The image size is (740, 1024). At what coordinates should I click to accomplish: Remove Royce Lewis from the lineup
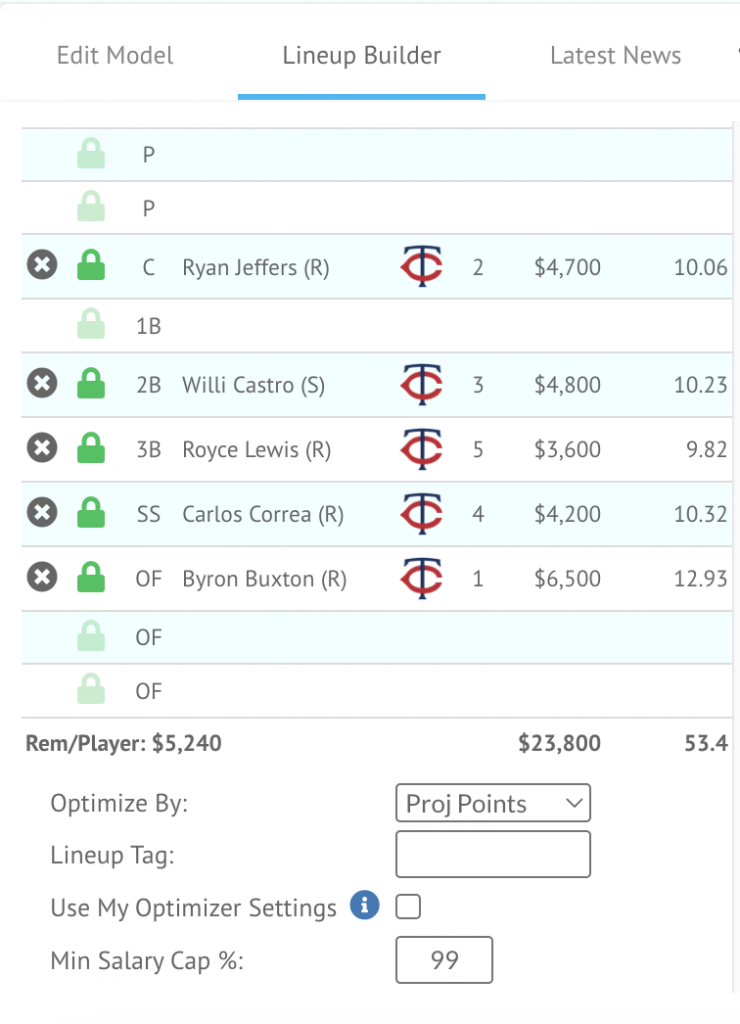[x=42, y=447]
